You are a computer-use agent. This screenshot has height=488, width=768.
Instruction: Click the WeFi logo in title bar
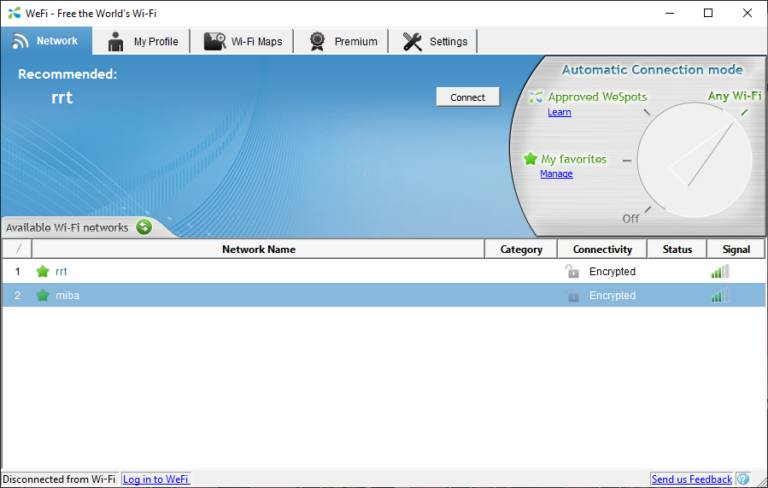point(14,13)
